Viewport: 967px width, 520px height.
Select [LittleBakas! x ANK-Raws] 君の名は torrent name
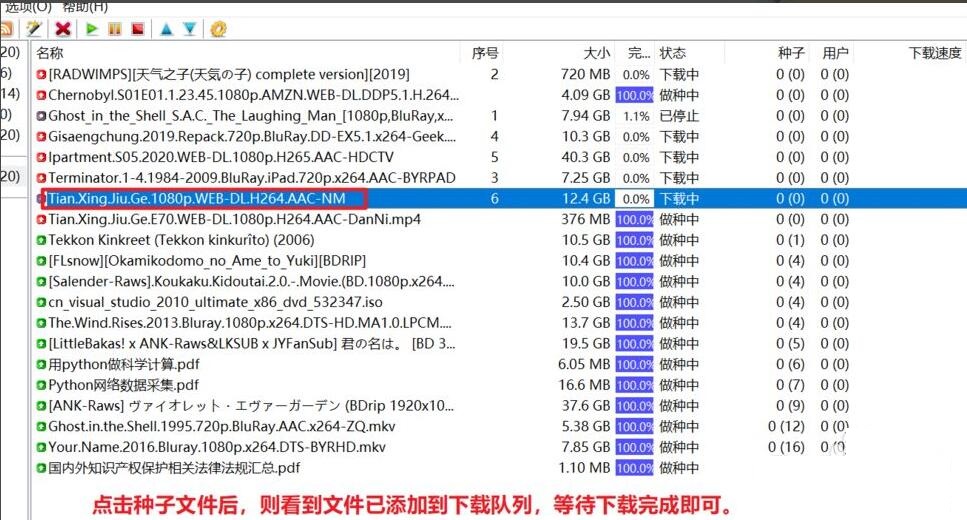coord(252,344)
